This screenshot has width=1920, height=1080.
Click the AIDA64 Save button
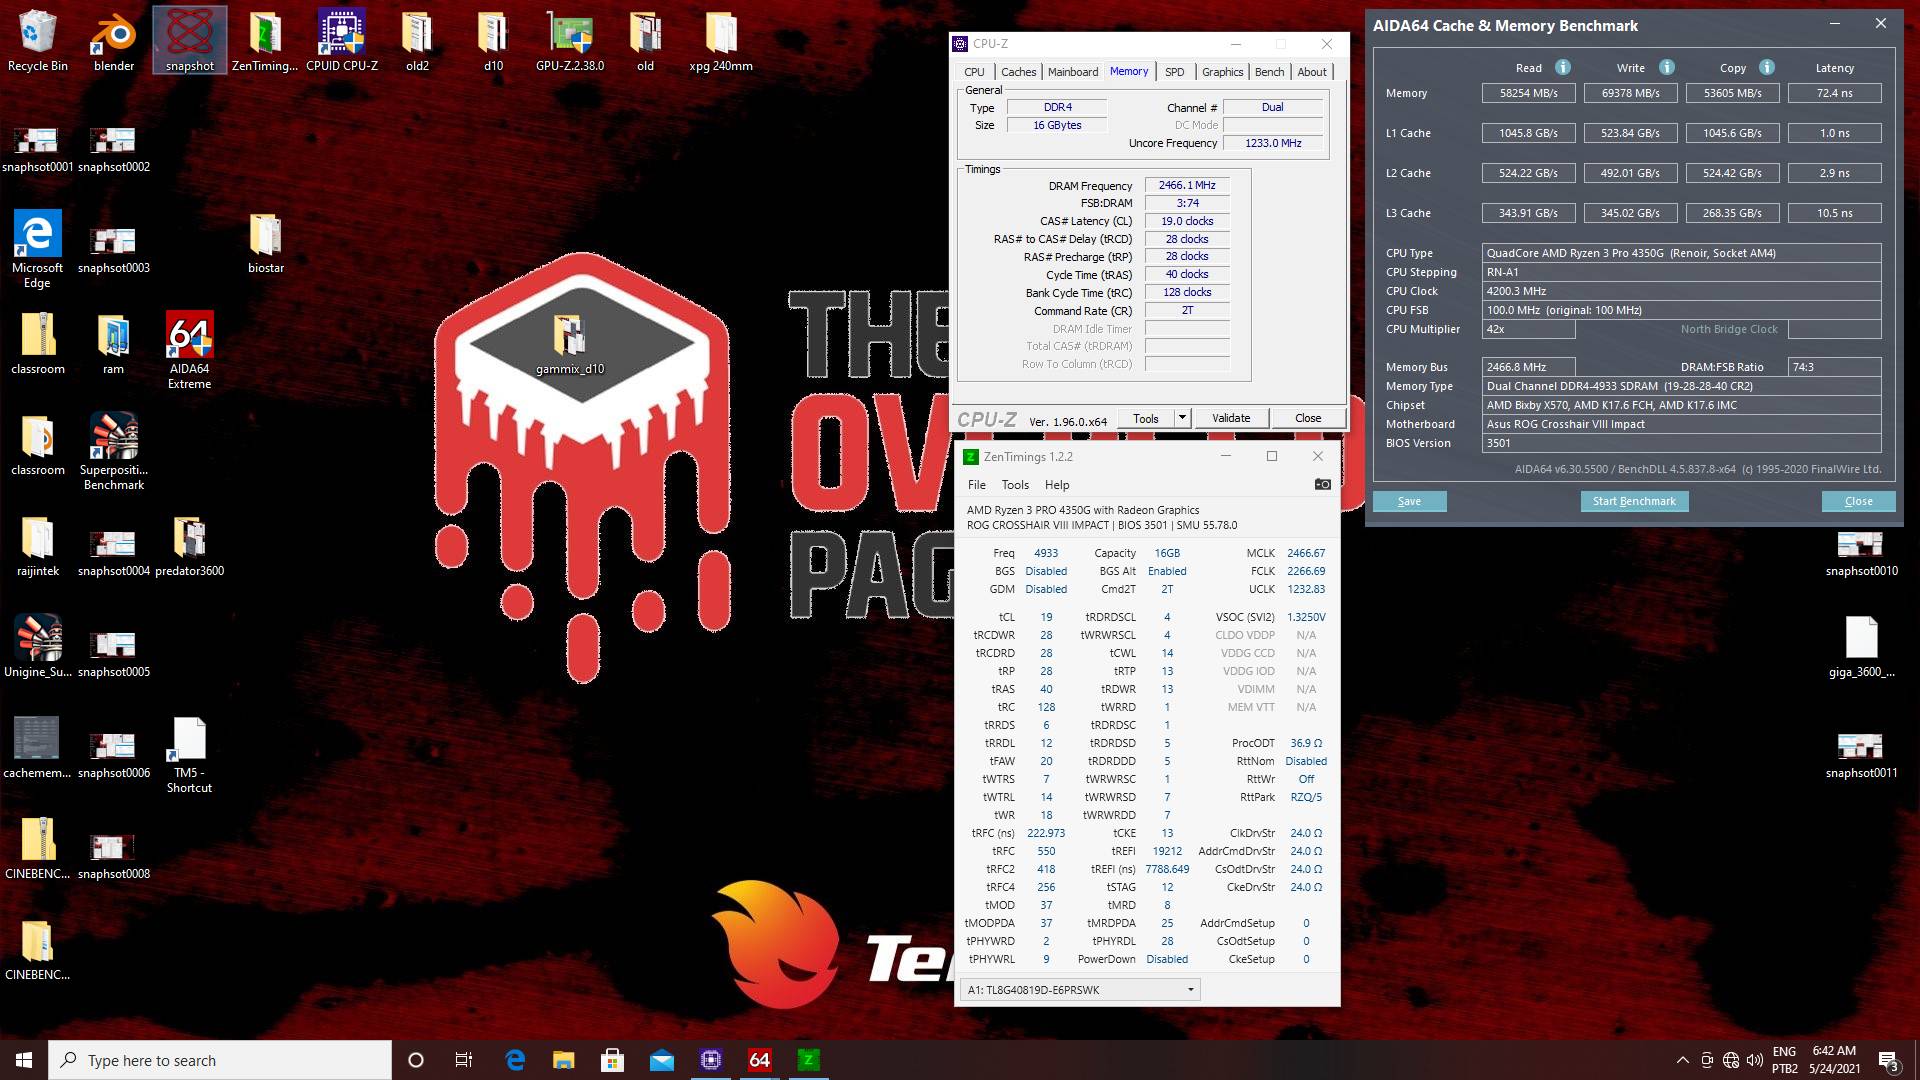click(1408, 501)
